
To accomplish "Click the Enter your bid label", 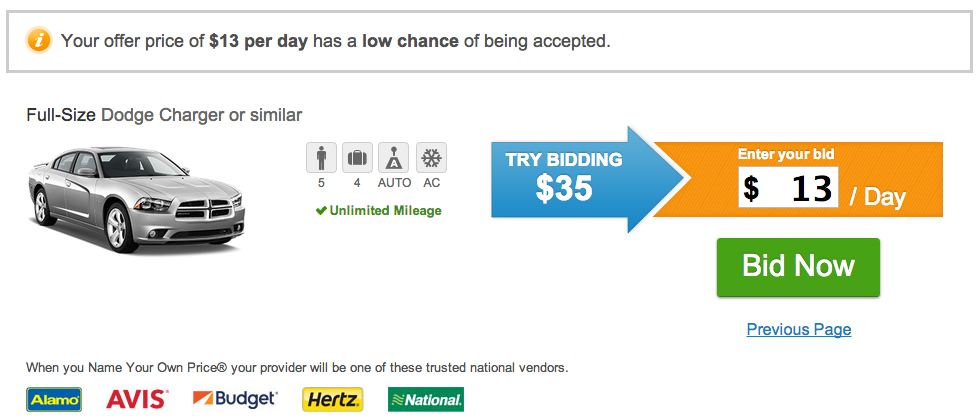I will [785, 154].
